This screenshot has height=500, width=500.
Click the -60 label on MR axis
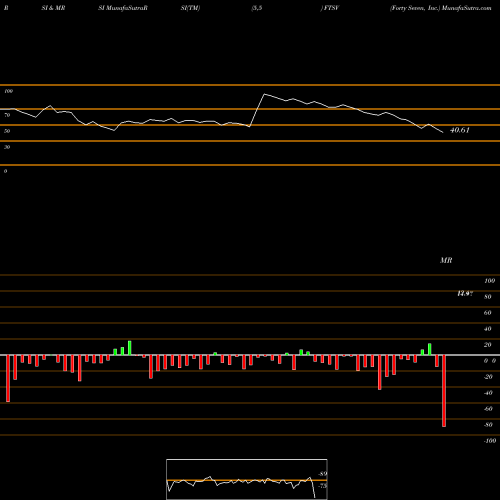[x=488, y=409]
